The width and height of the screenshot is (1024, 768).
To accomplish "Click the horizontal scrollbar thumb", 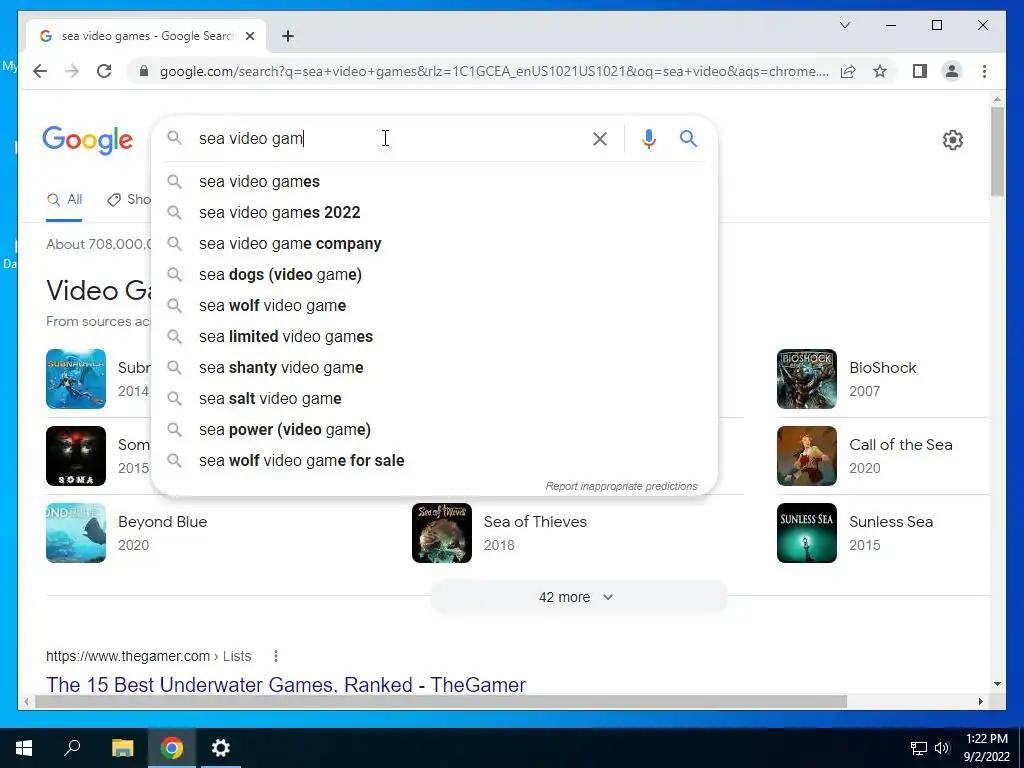I will 440,701.
